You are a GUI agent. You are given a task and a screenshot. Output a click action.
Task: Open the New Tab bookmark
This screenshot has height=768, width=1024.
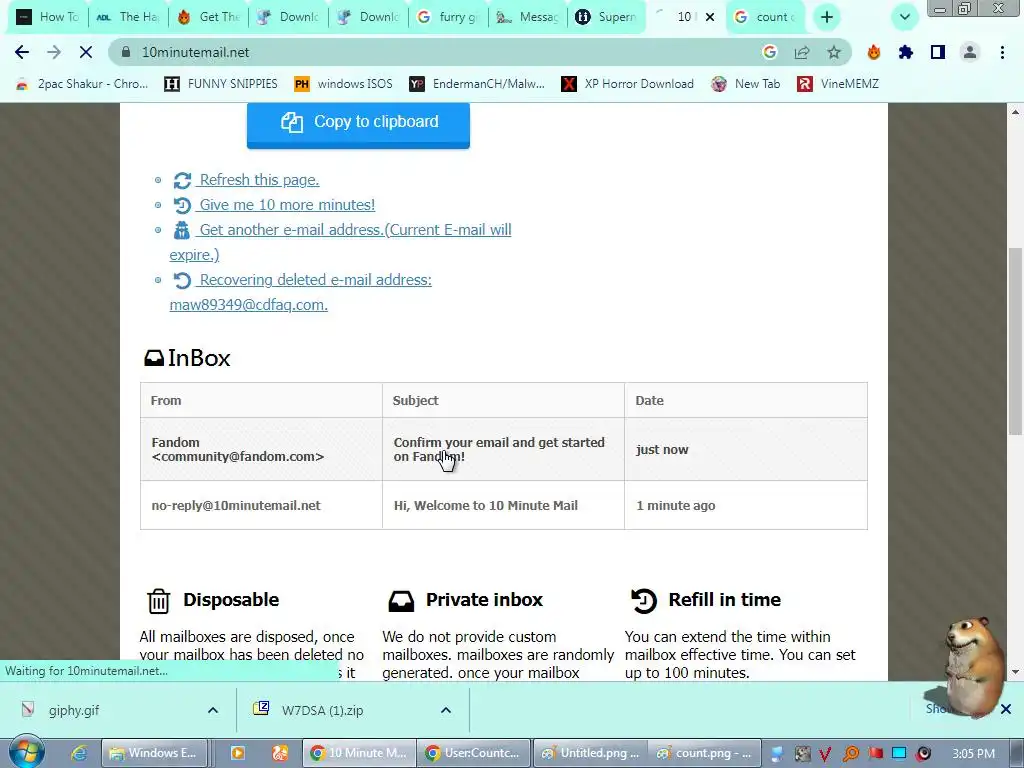[745, 84]
